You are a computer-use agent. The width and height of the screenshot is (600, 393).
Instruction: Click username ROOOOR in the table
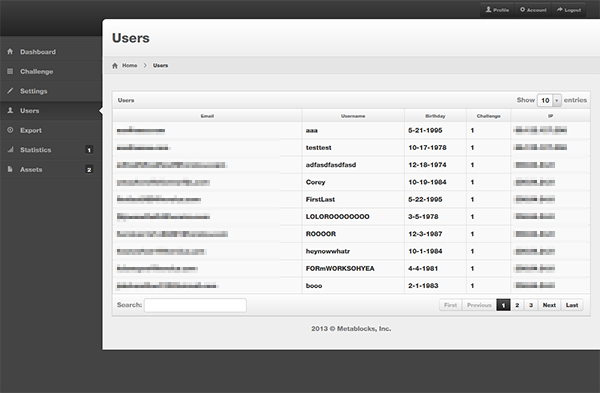pyautogui.click(x=321, y=234)
